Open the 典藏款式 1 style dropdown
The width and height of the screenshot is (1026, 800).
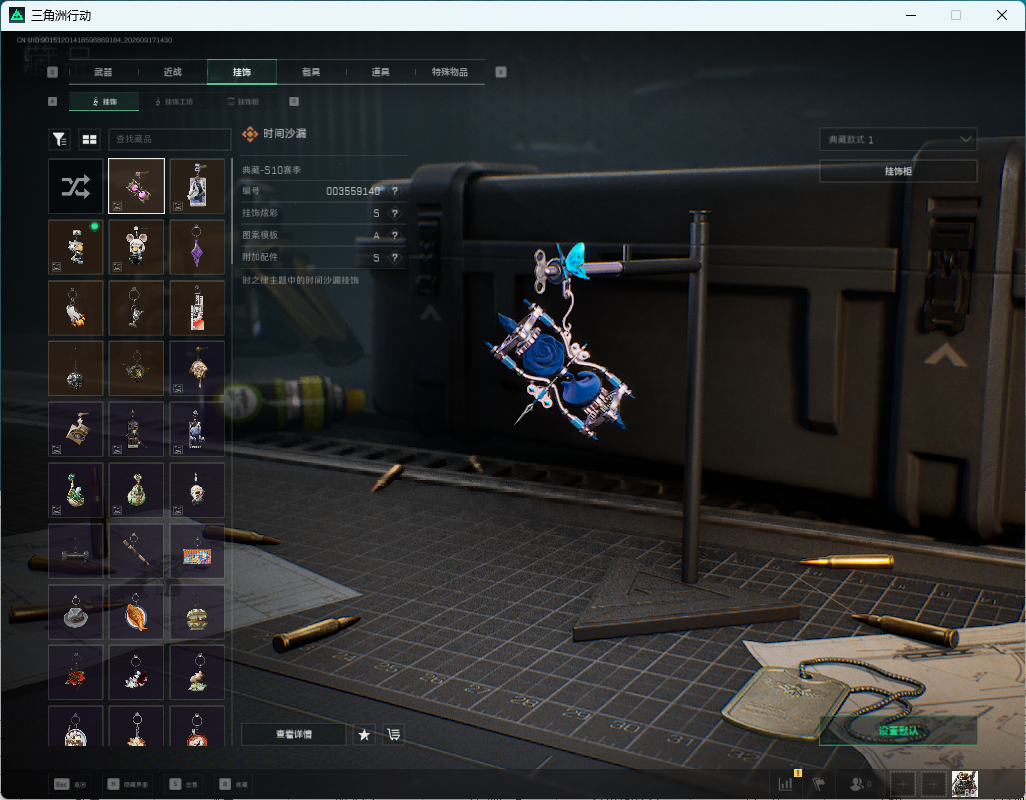pos(898,139)
